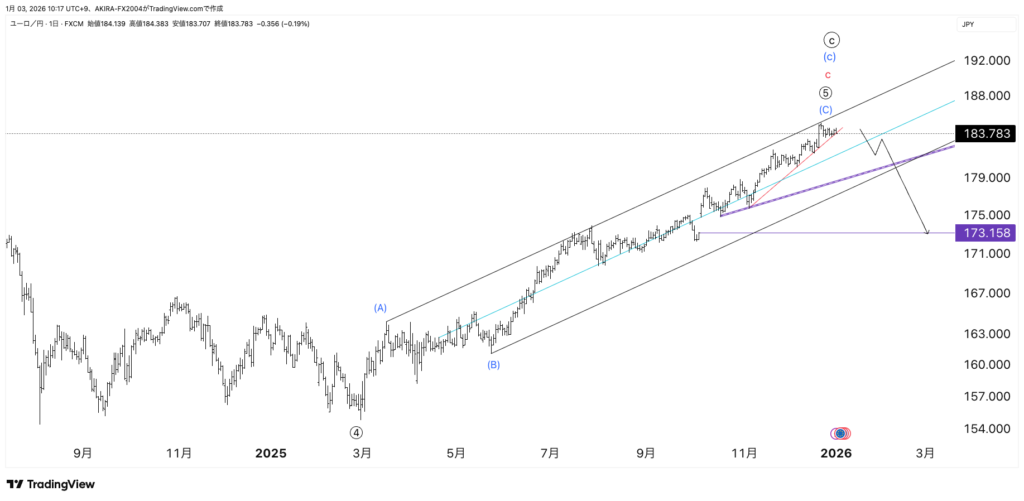Screen dimensions: 1024x501
Task: Click the red c wave label
Action: 827,75
